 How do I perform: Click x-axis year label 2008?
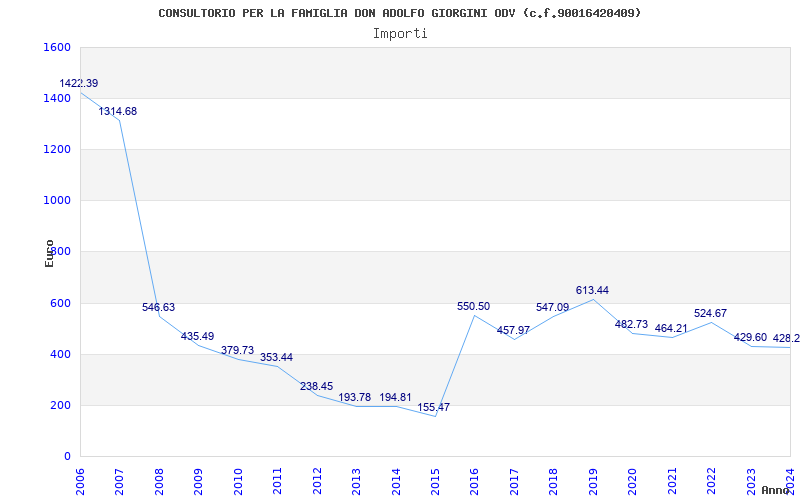click(159, 482)
